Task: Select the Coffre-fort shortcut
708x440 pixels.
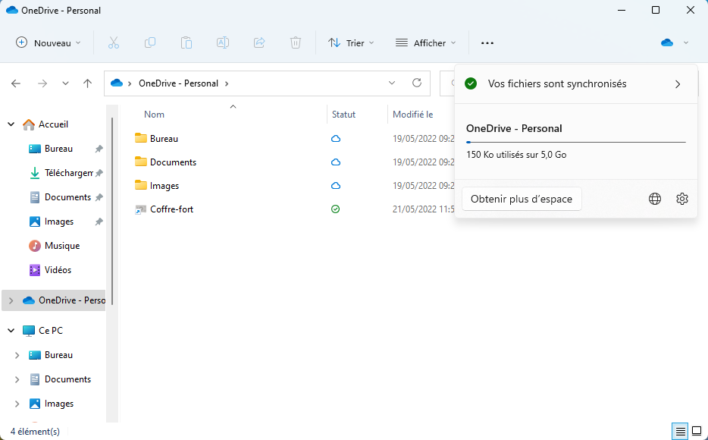Action: 172,209
